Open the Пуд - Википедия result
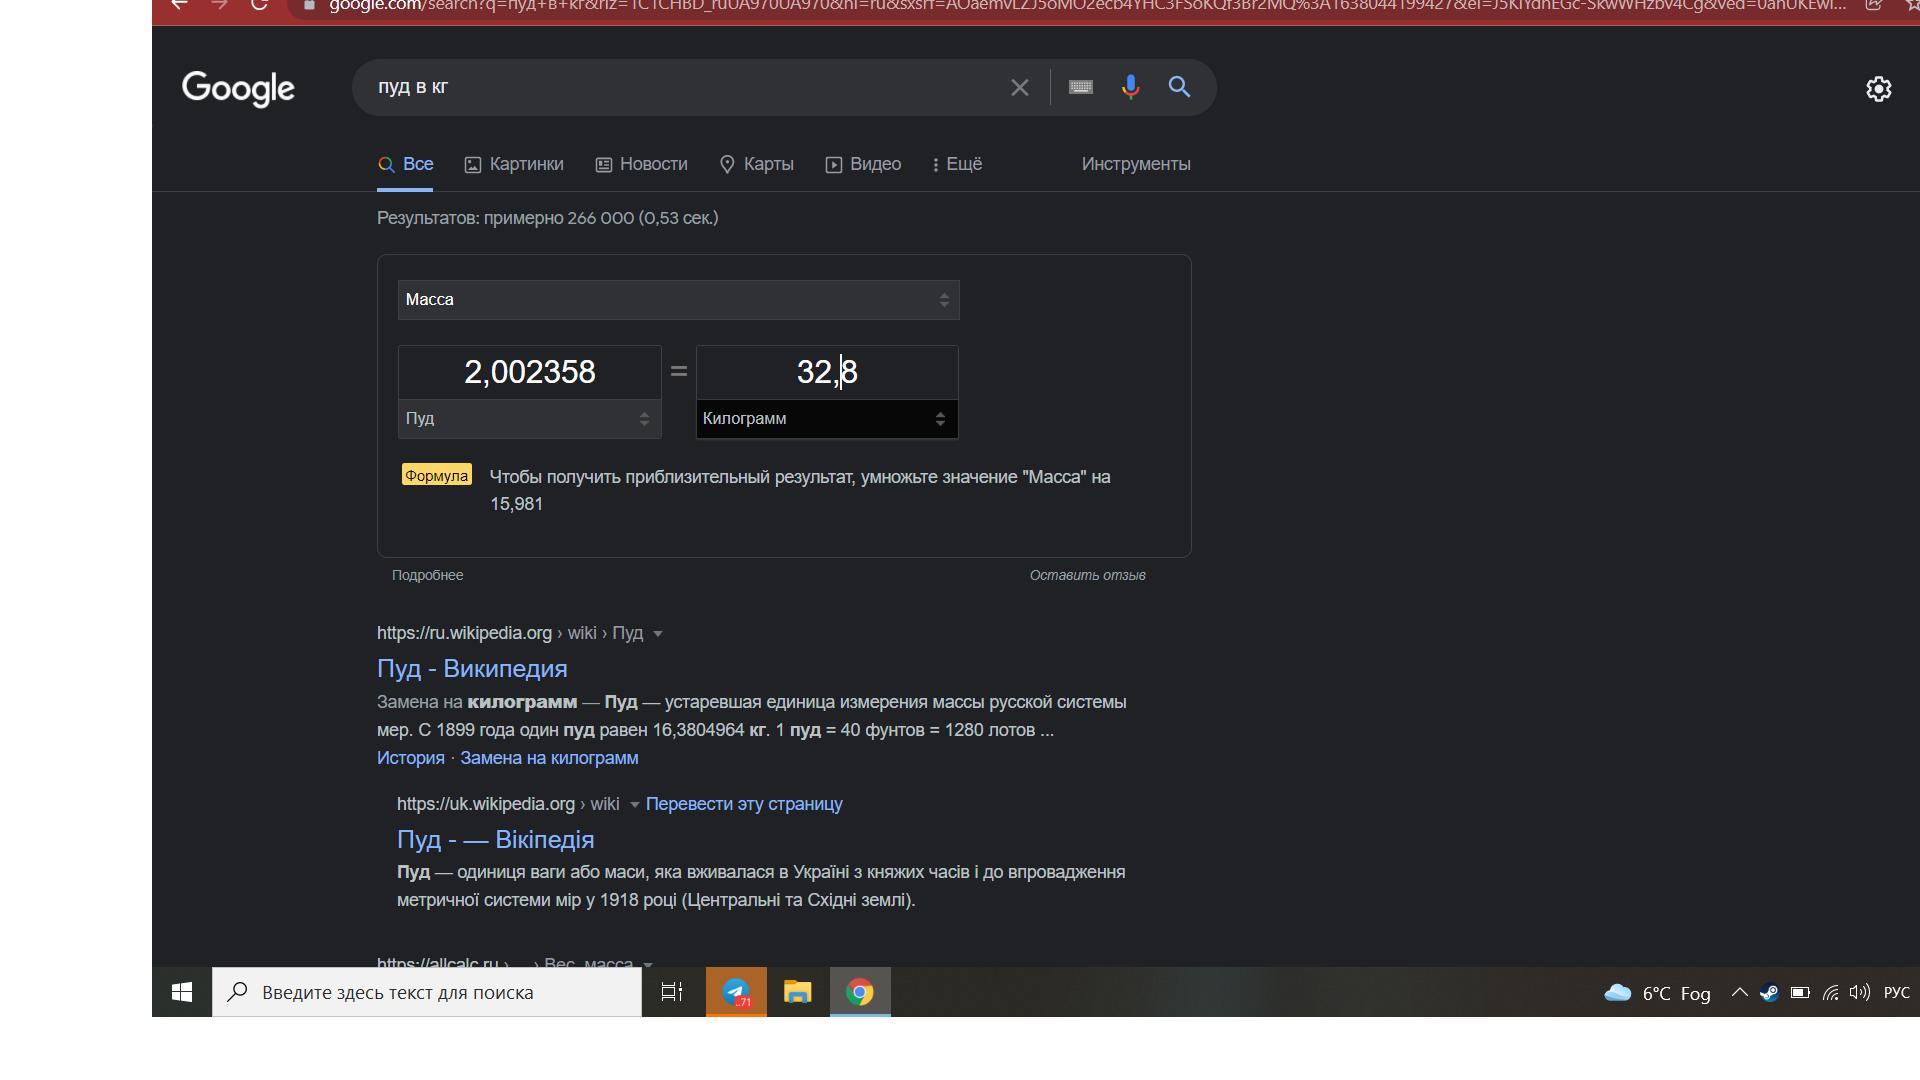Viewport: 1920px width, 1080px height. click(x=472, y=669)
